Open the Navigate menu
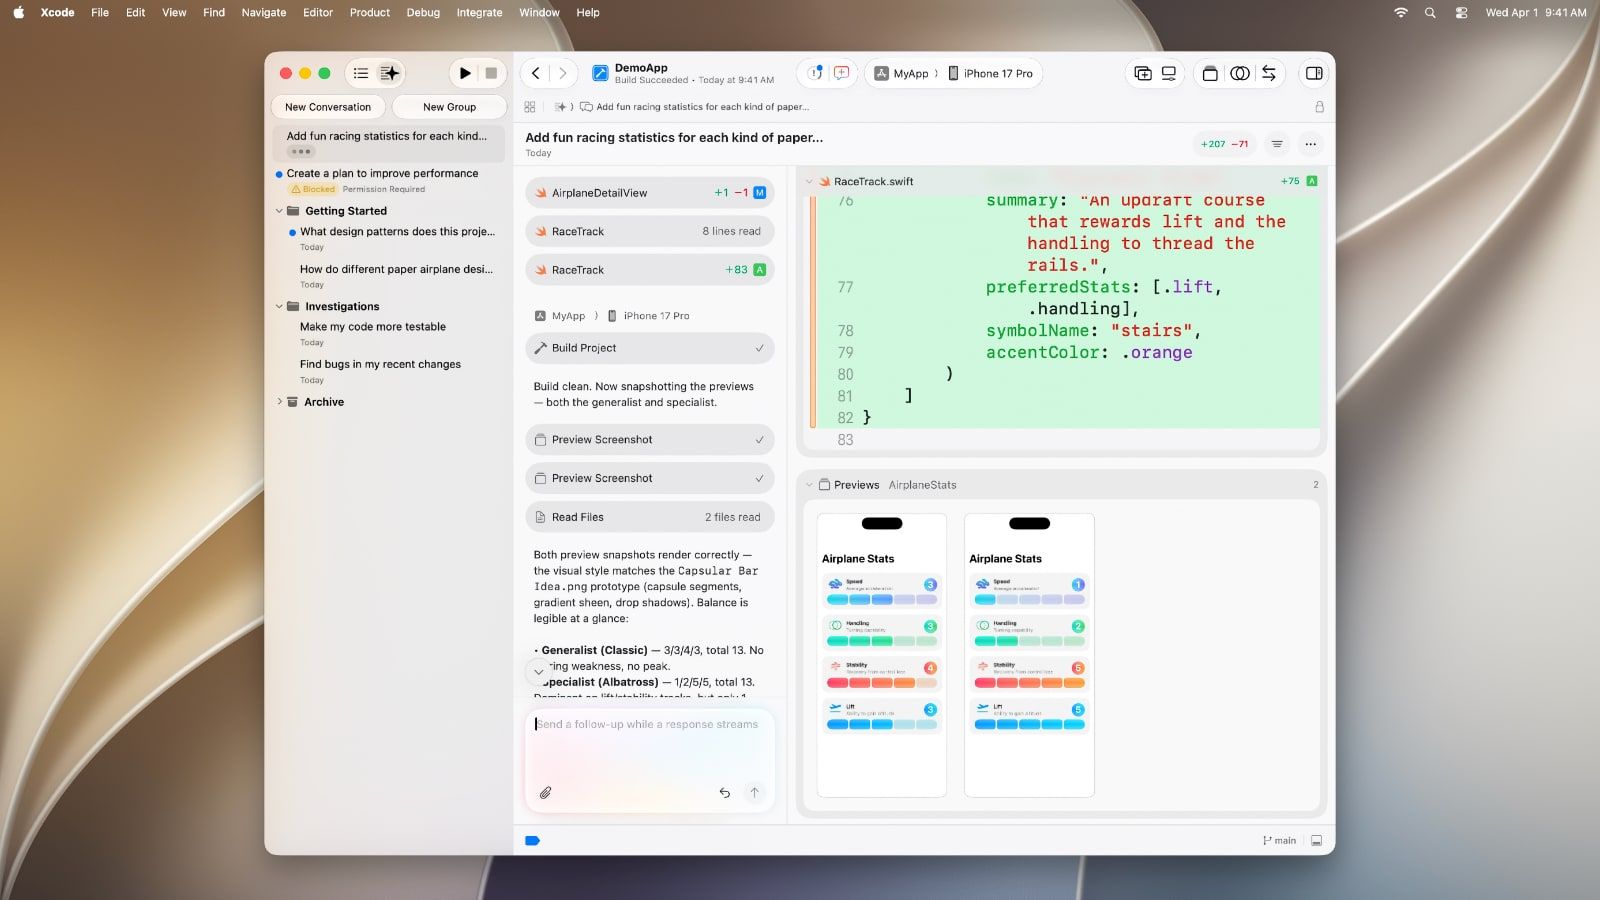Image resolution: width=1600 pixels, height=900 pixels. 264,13
